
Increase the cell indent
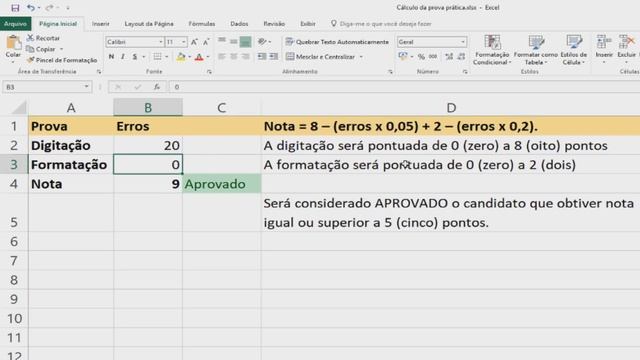tap(274, 57)
